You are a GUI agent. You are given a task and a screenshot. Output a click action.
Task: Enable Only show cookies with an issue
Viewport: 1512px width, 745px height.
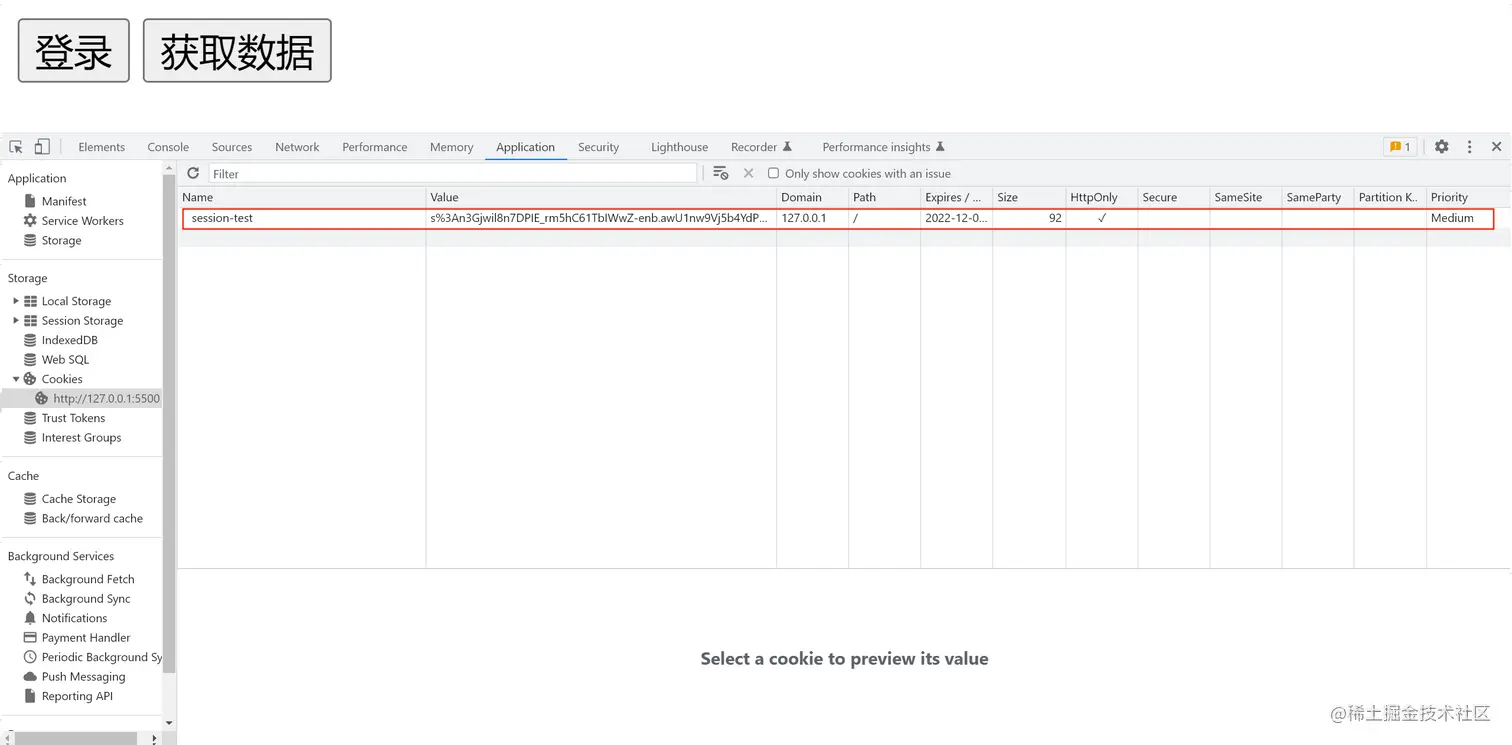click(x=773, y=173)
